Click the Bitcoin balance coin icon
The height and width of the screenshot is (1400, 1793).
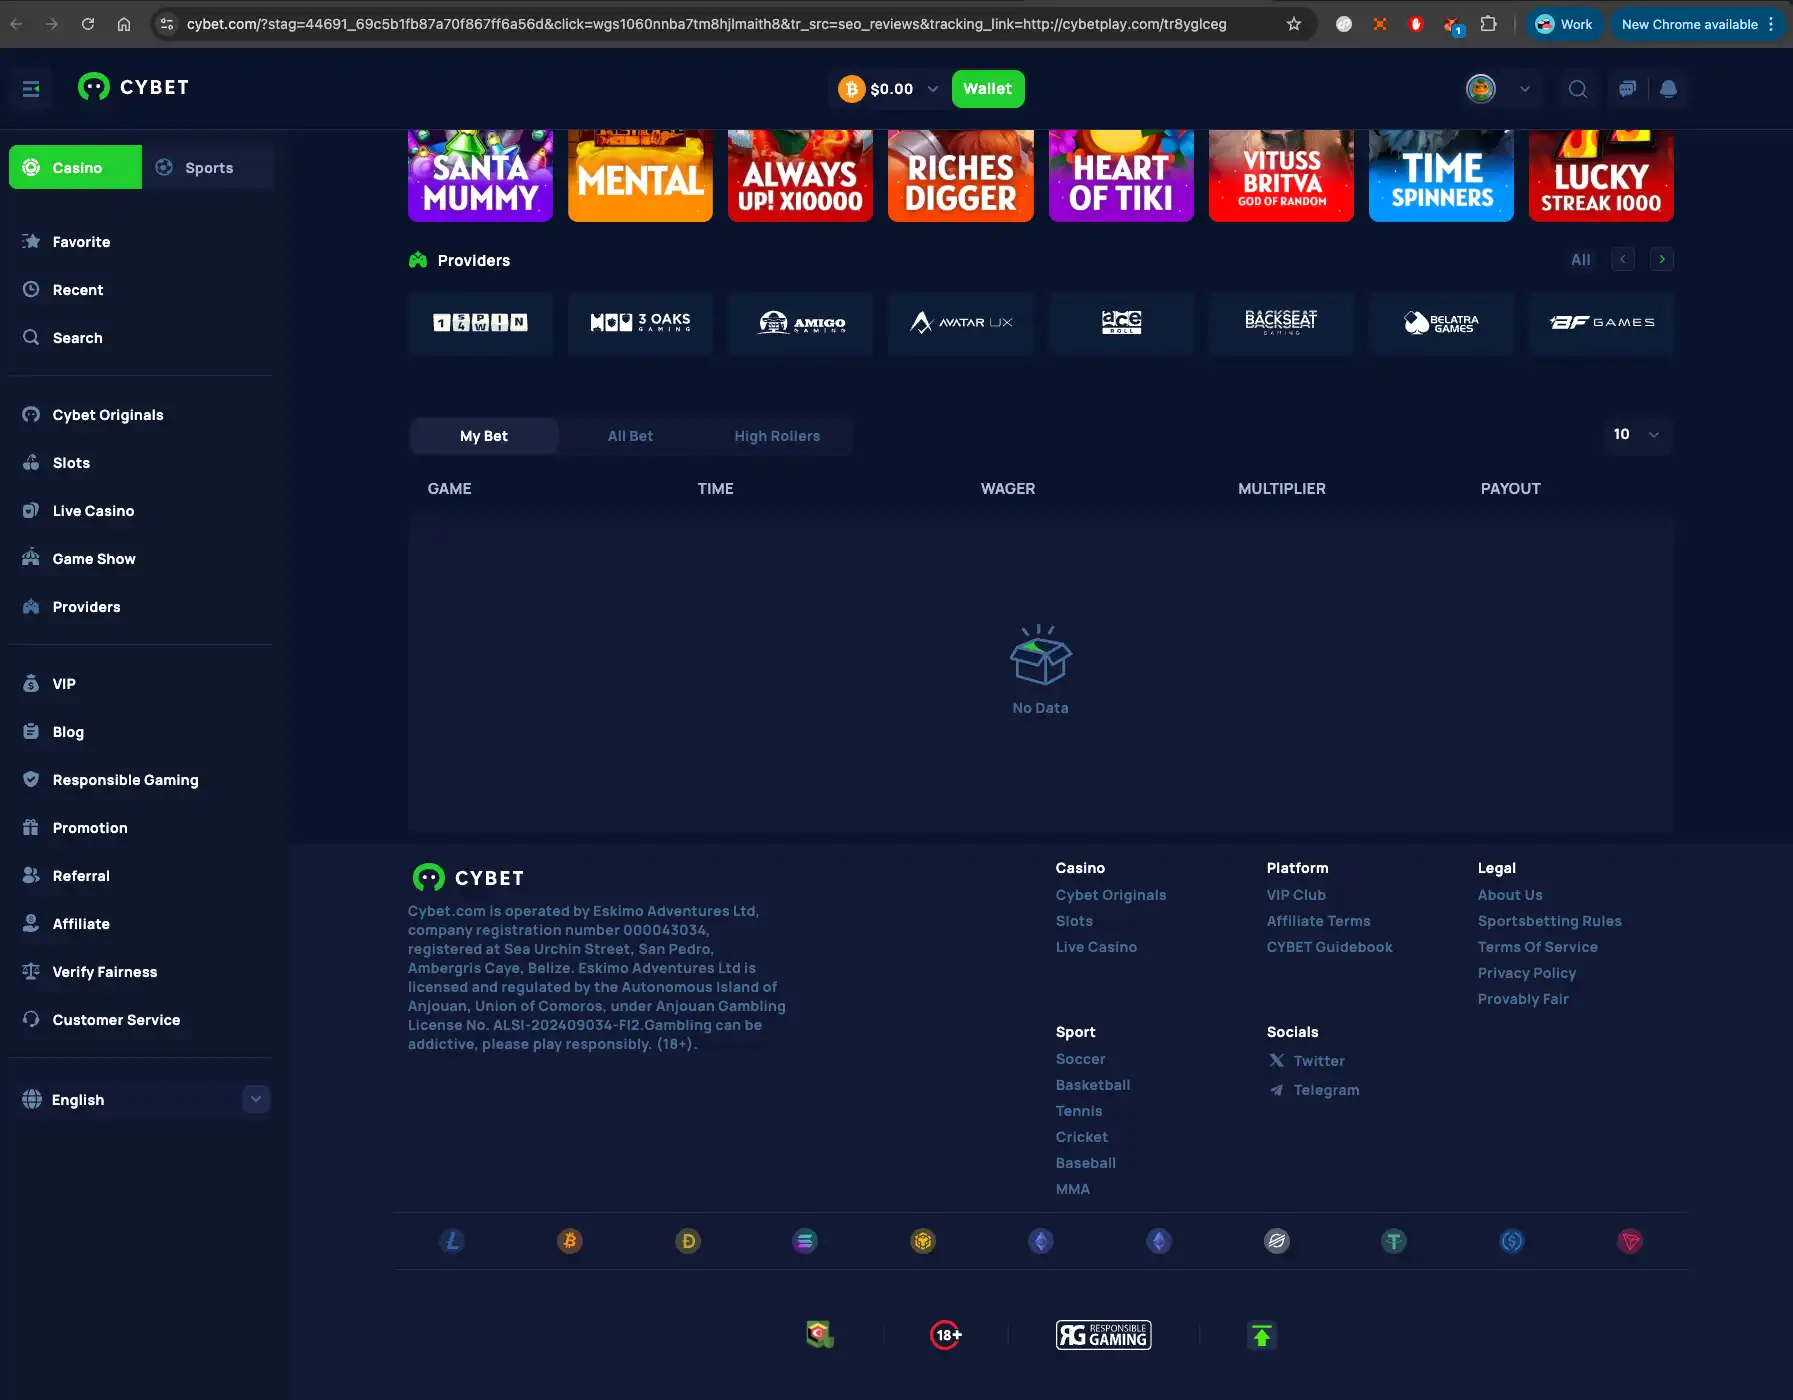tap(851, 89)
